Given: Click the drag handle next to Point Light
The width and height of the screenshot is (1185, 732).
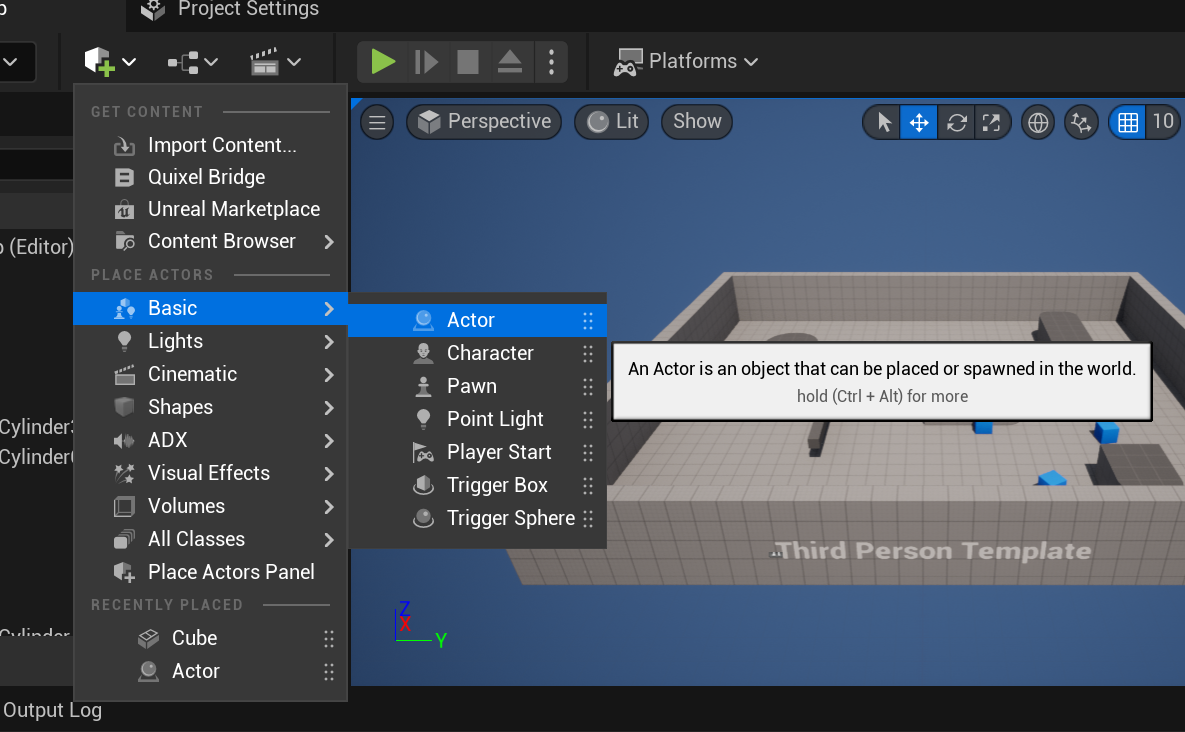Looking at the screenshot, I should point(588,419).
